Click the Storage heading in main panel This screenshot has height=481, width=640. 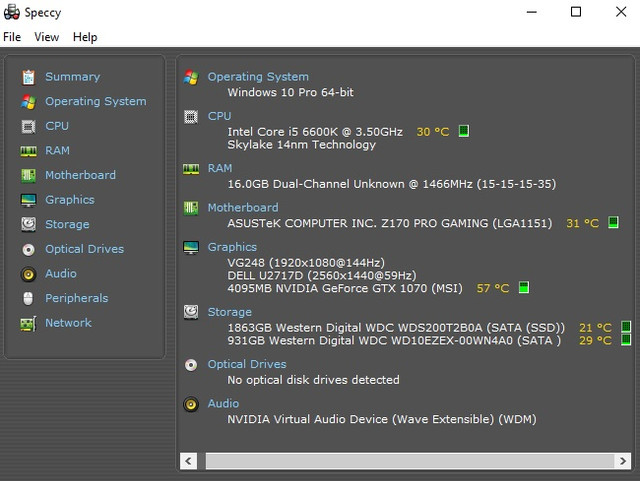[229, 312]
